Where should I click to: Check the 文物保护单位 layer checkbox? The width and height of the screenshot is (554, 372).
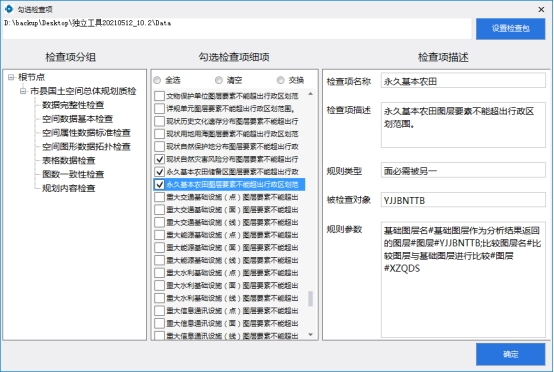click(160, 96)
